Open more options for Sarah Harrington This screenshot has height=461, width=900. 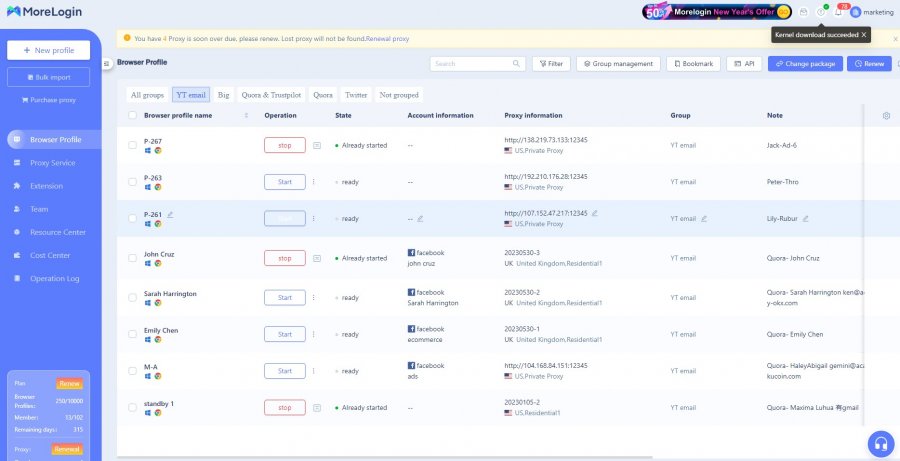(x=313, y=297)
